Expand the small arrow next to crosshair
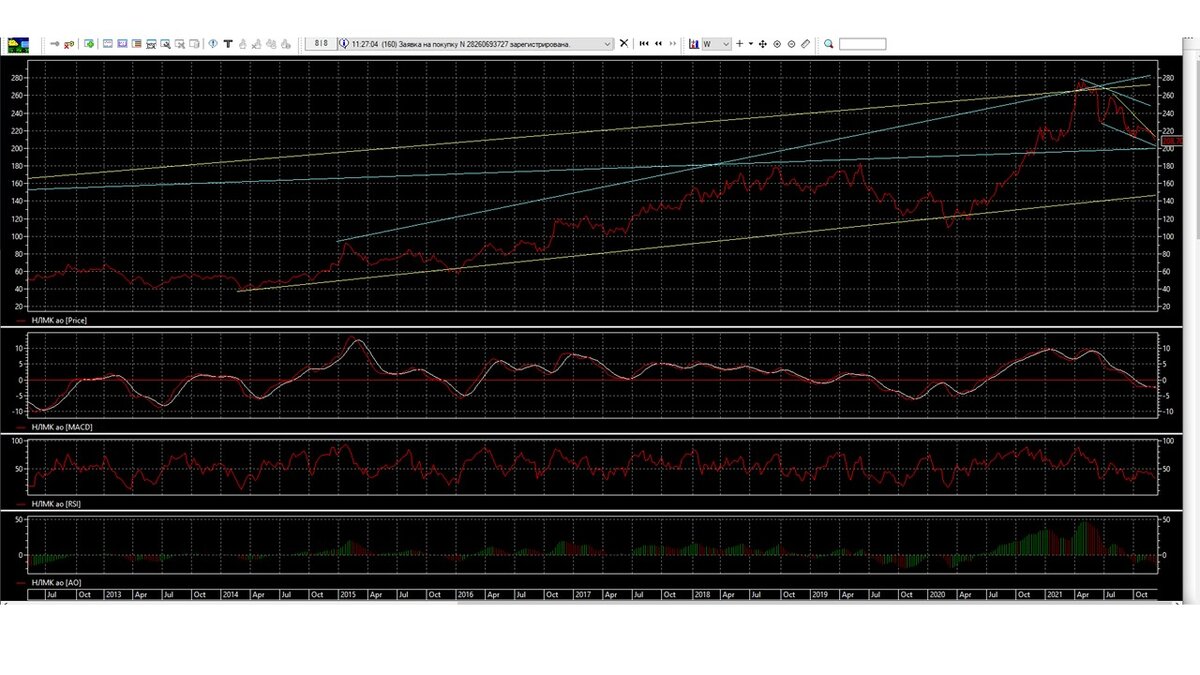The height and width of the screenshot is (675, 1200). click(x=751, y=44)
